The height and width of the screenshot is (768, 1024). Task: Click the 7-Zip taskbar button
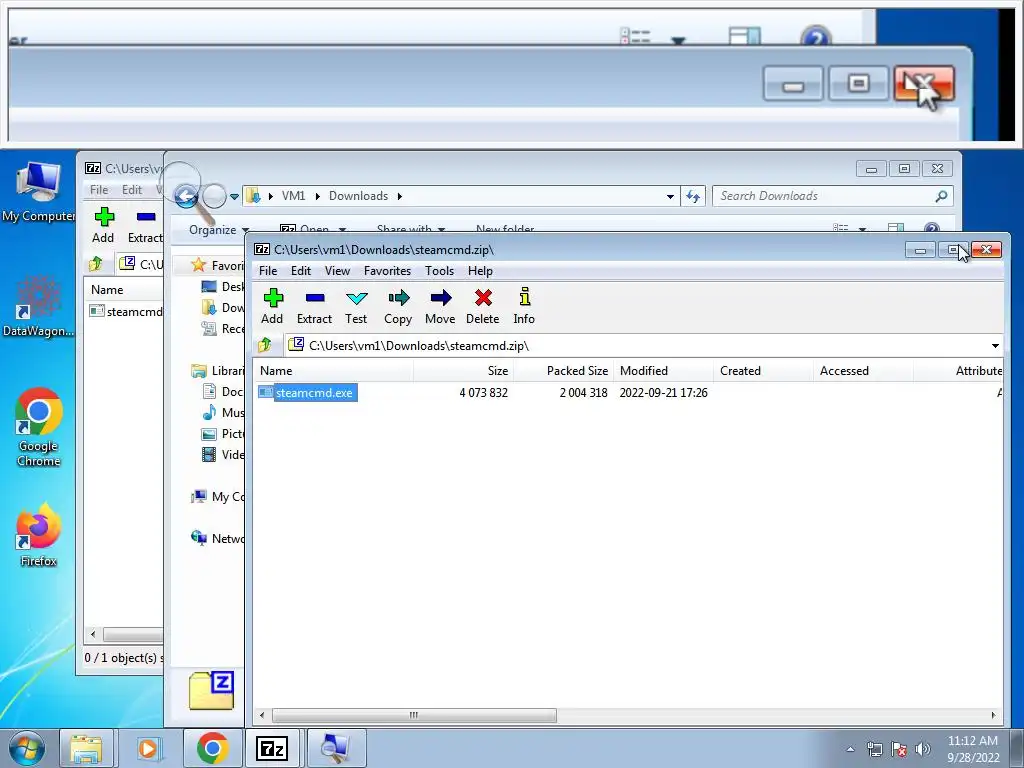[x=272, y=748]
